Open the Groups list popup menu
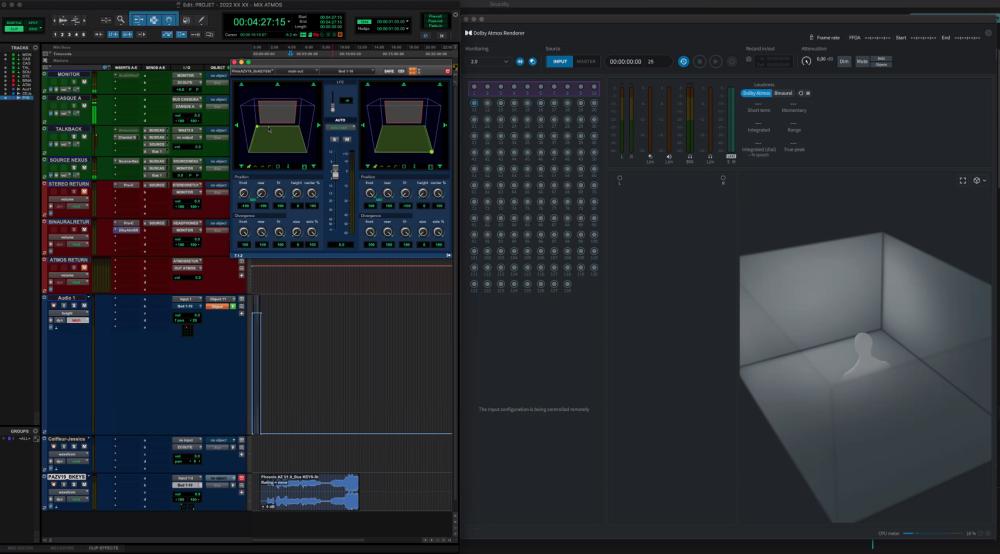The image size is (1000, 554). (35, 431)
